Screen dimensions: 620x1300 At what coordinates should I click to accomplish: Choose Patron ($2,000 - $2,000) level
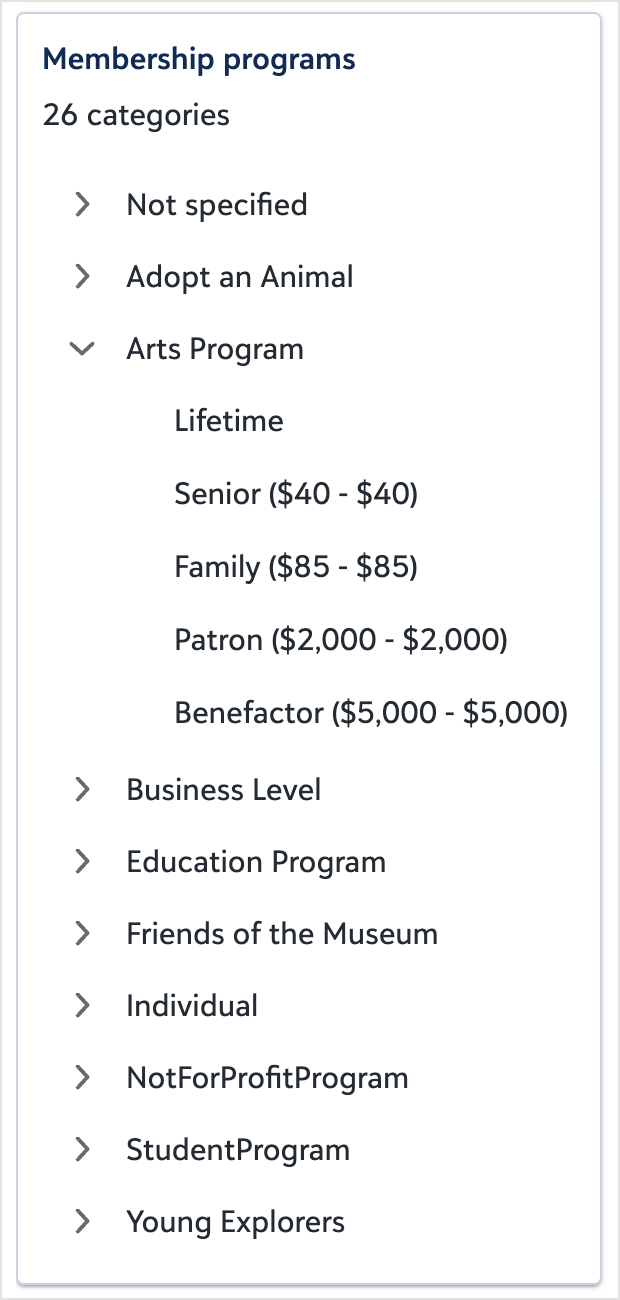(x=341, y=640)
